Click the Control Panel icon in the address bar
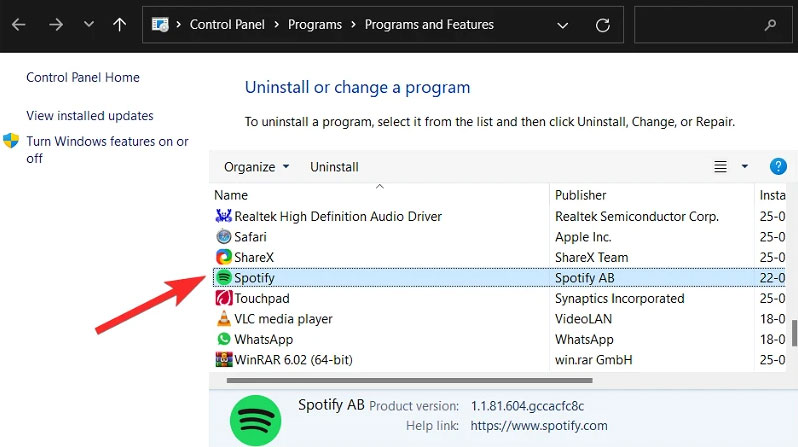798x447 pixels. pyautogui.click(x=160, y=24)
